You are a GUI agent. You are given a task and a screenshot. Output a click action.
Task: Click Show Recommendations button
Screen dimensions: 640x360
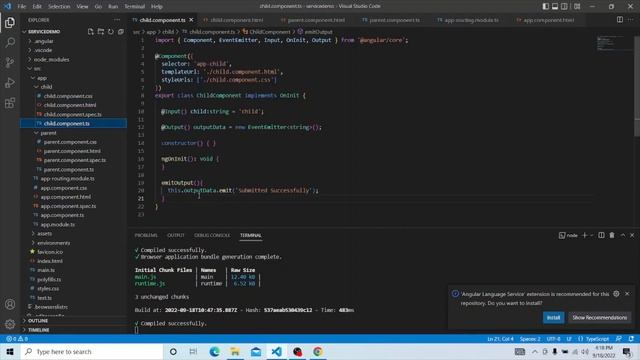coord(600,318)
